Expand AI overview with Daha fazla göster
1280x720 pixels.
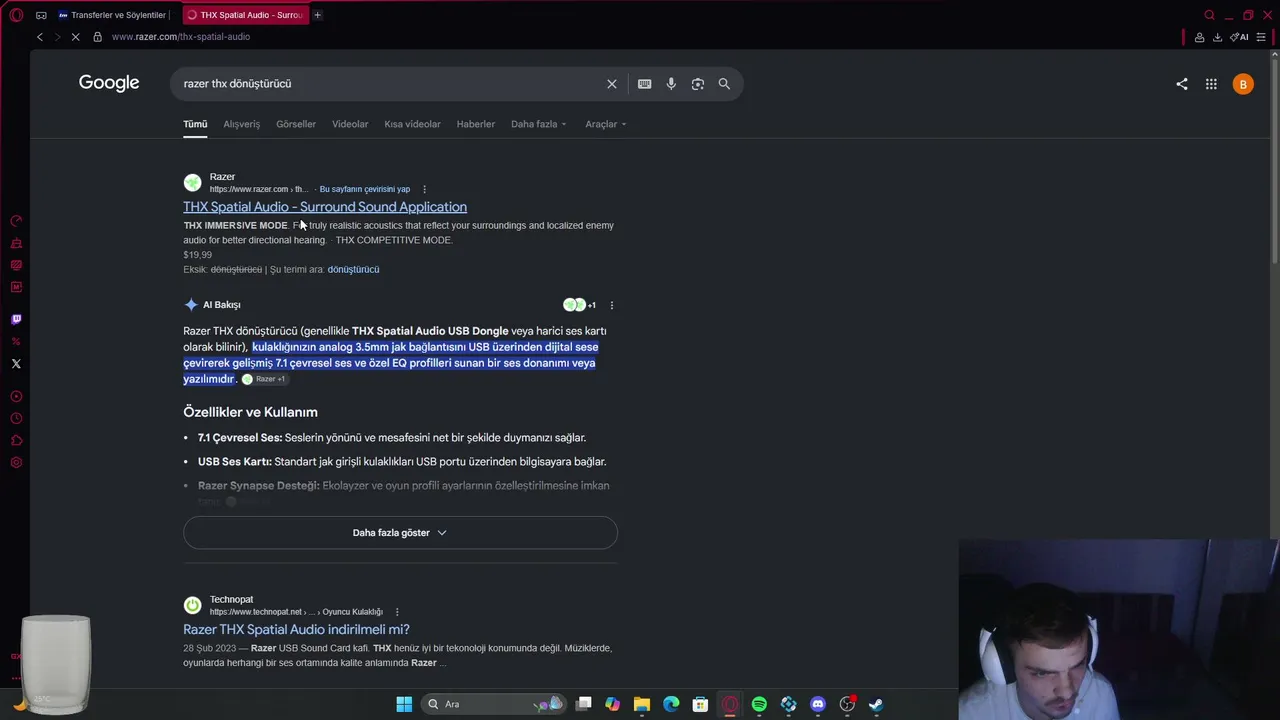(x=400, y=533)
